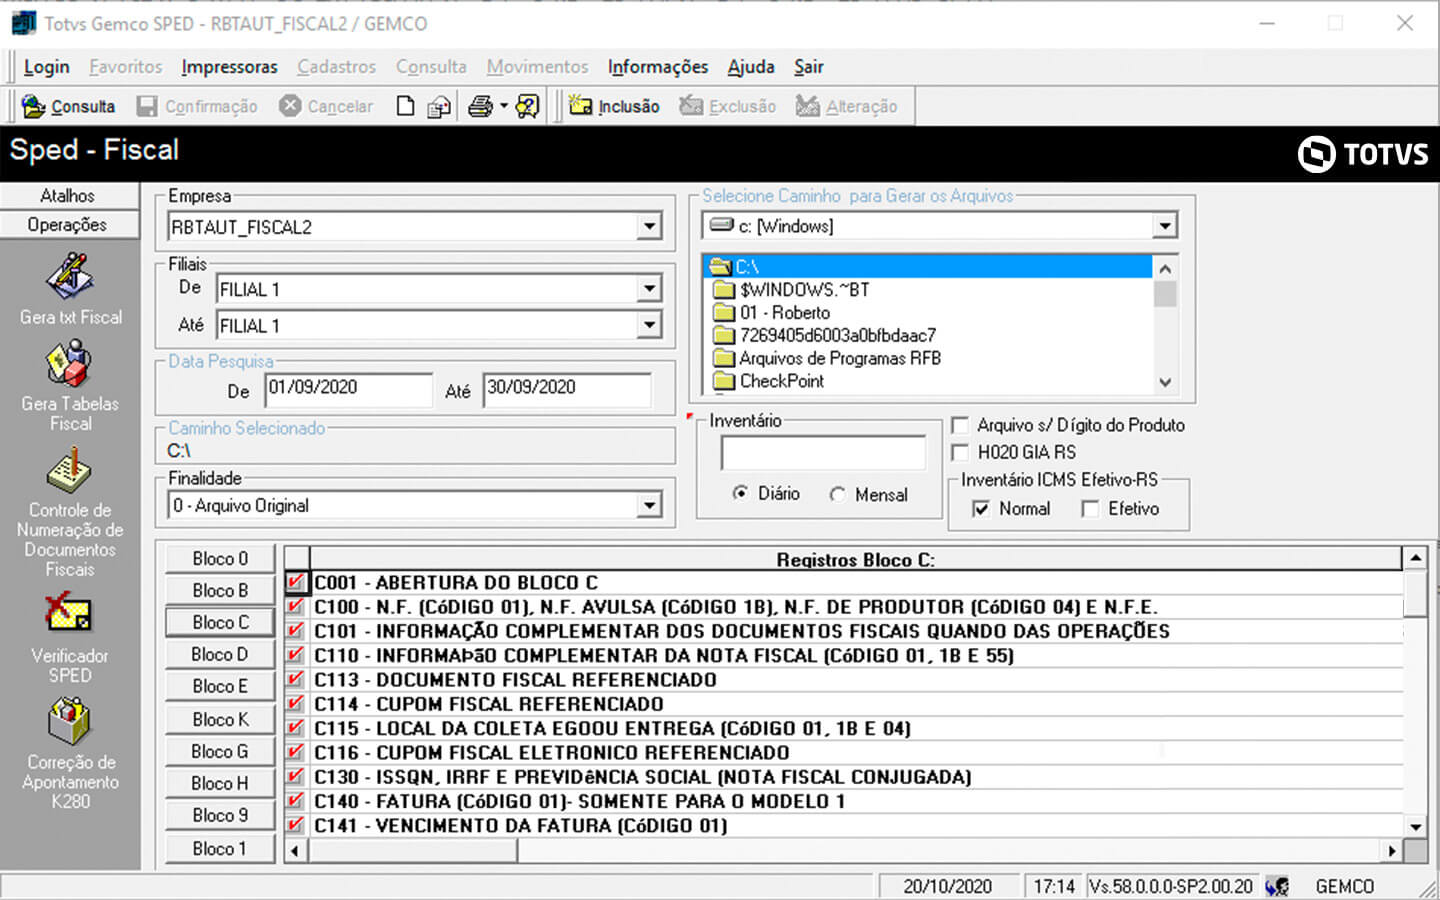1440x900 pixels.
Task: Enable Arquivo s/ Dígito do Produto
Action: pos(960,425)
